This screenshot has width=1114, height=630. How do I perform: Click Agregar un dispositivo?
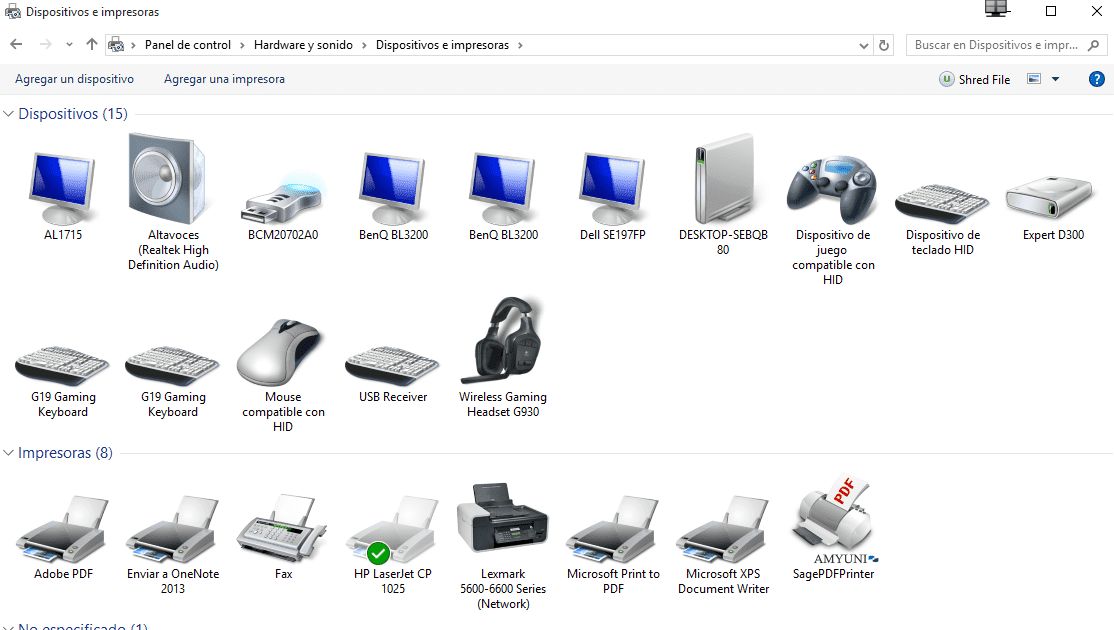74,79
